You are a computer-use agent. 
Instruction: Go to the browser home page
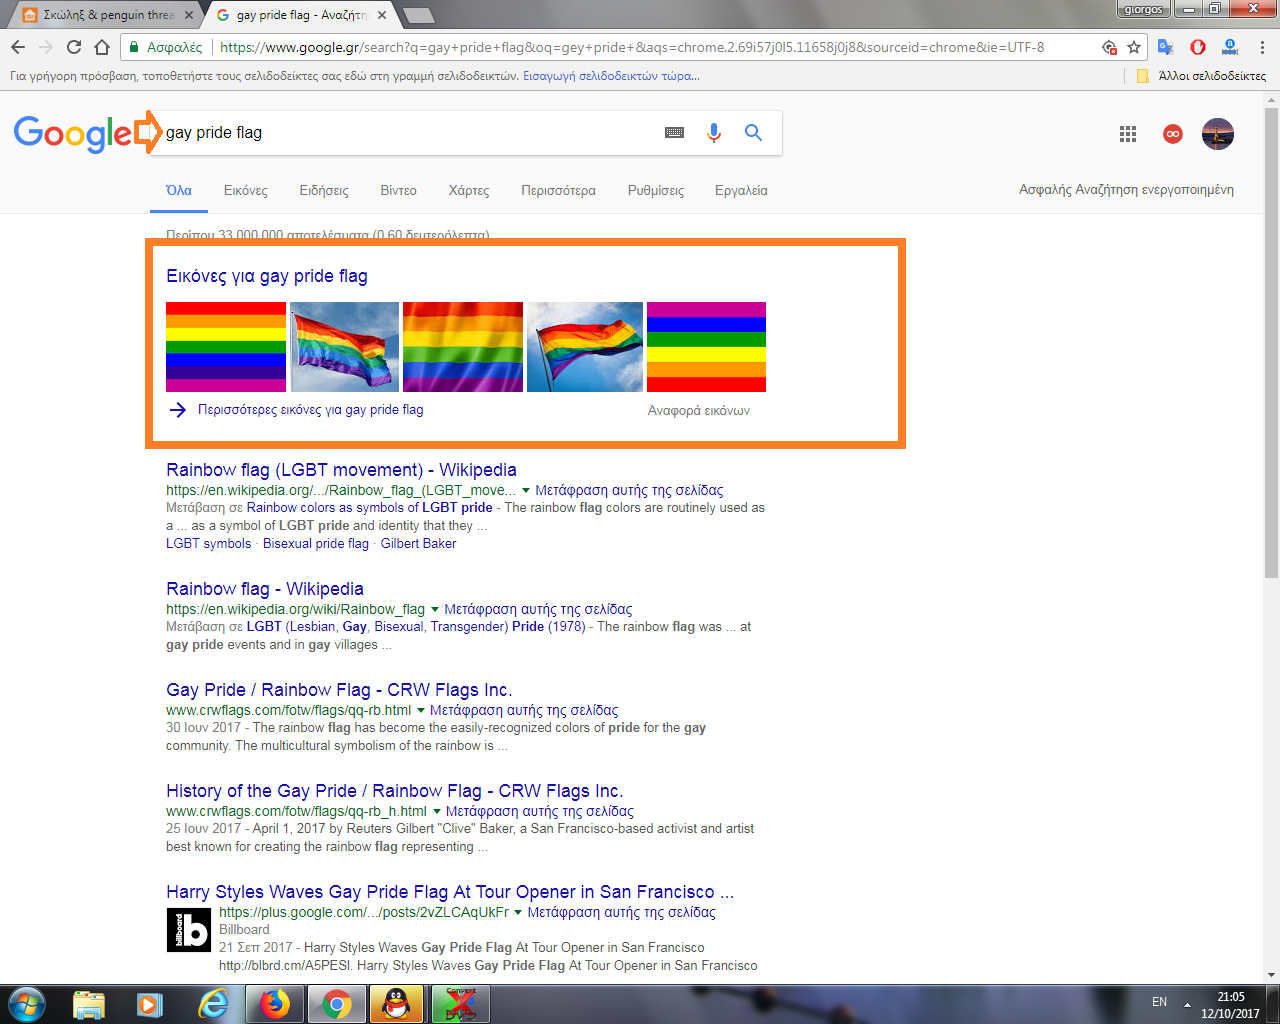(x=102, y=47)
